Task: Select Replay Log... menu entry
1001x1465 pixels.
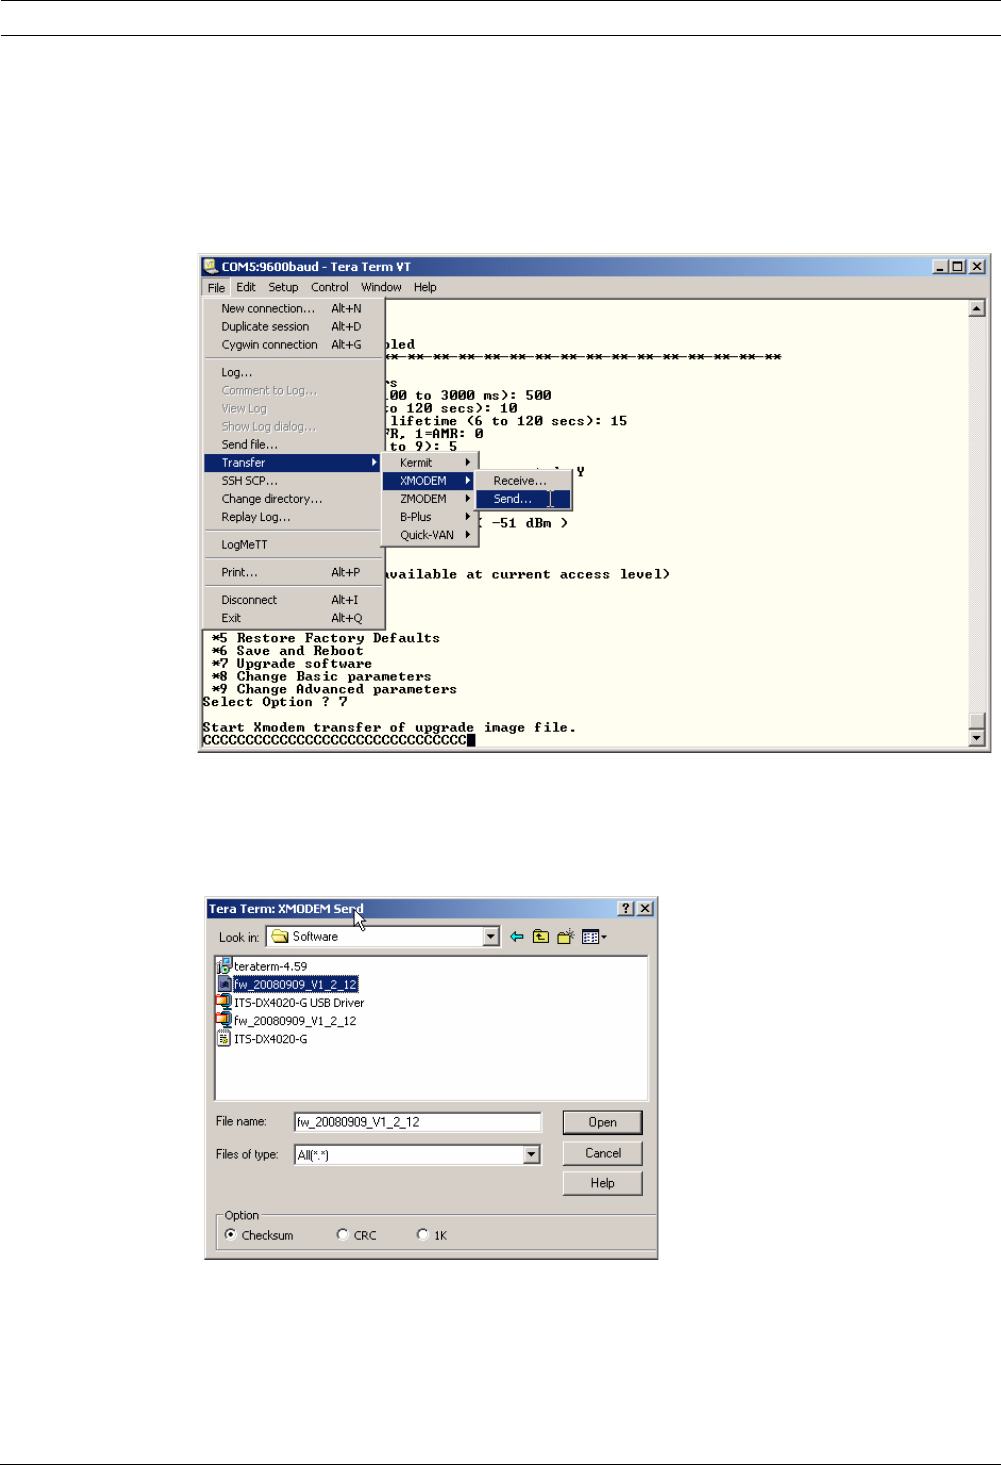Action: pyautogui.click(x=294, y=517)
